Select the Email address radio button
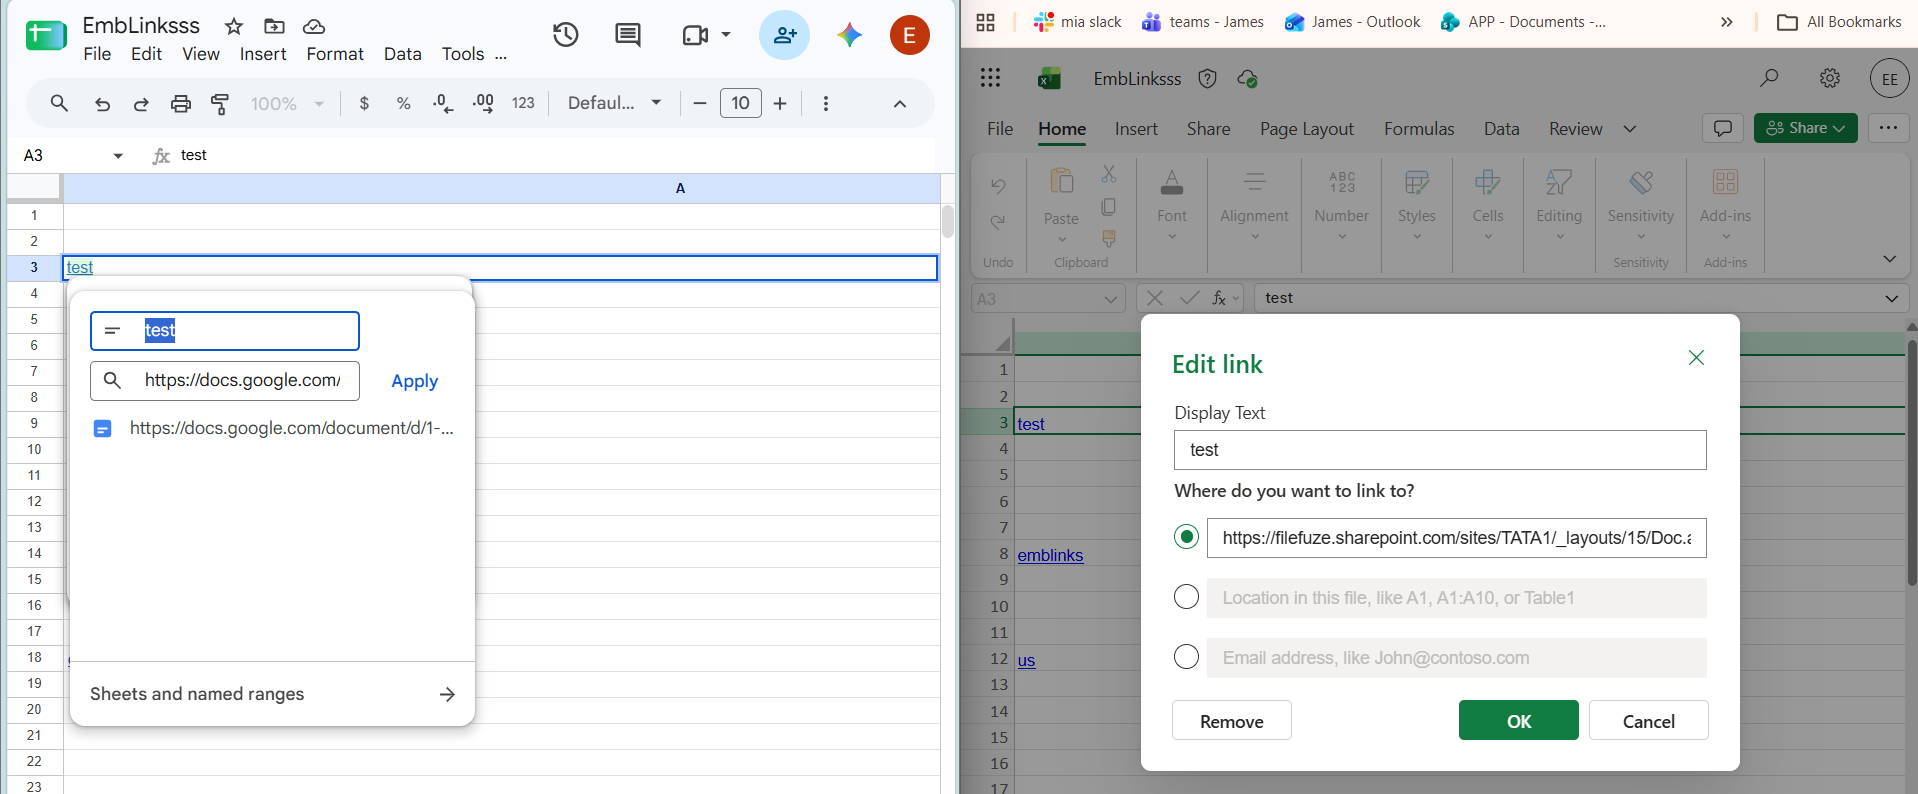This screenshot has width=1918, height=794. (x=1186, y=657)
